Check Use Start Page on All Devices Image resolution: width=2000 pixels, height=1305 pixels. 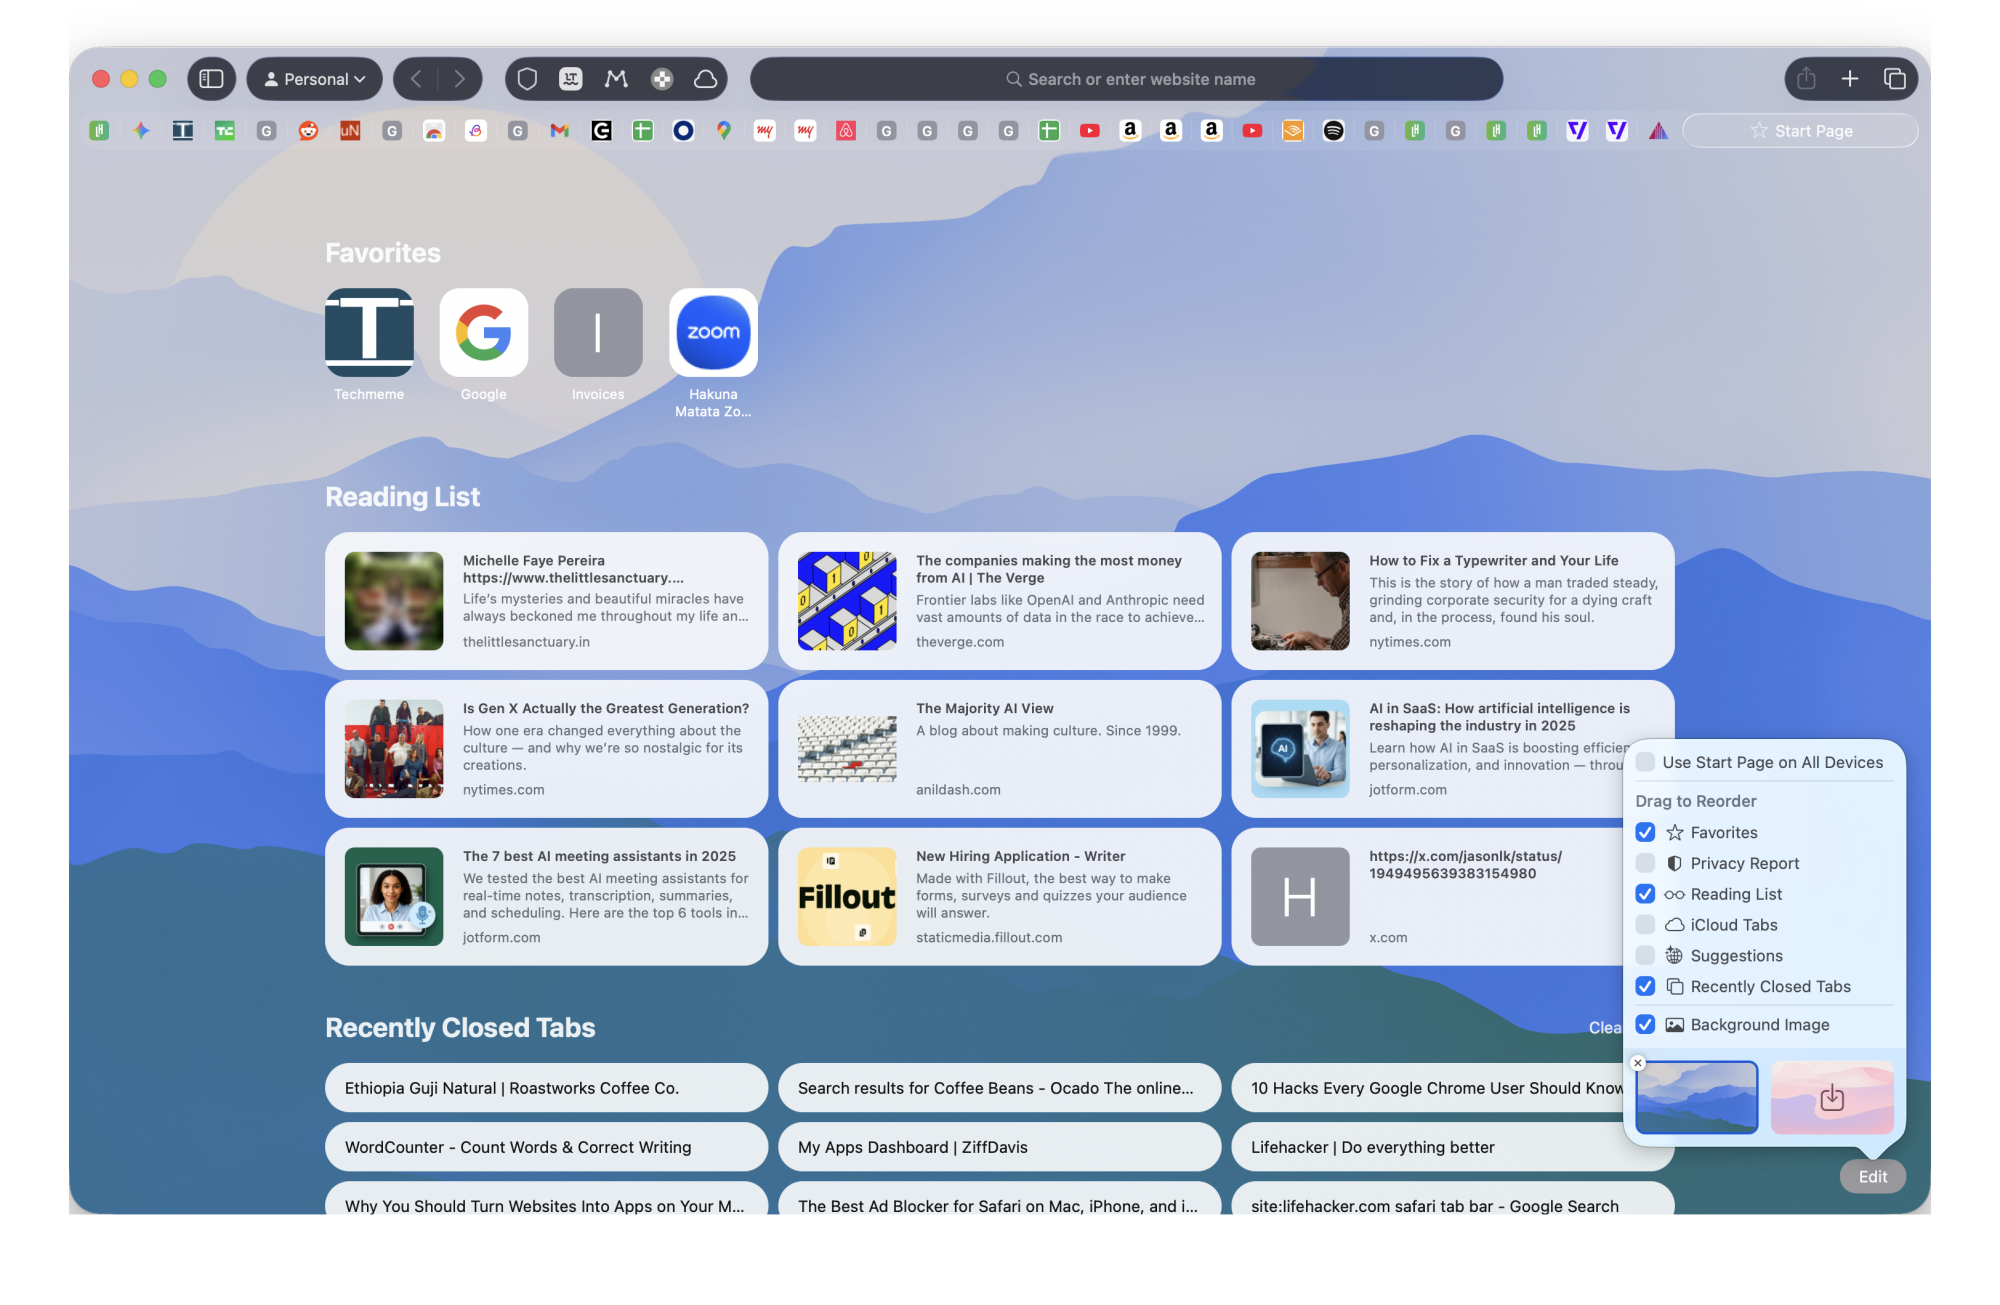click(1643, 761)
